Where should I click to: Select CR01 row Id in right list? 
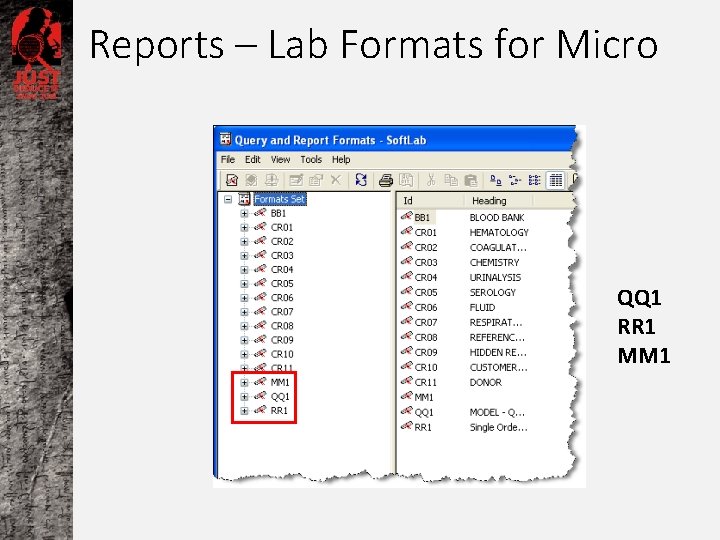(x=426, y=233)
